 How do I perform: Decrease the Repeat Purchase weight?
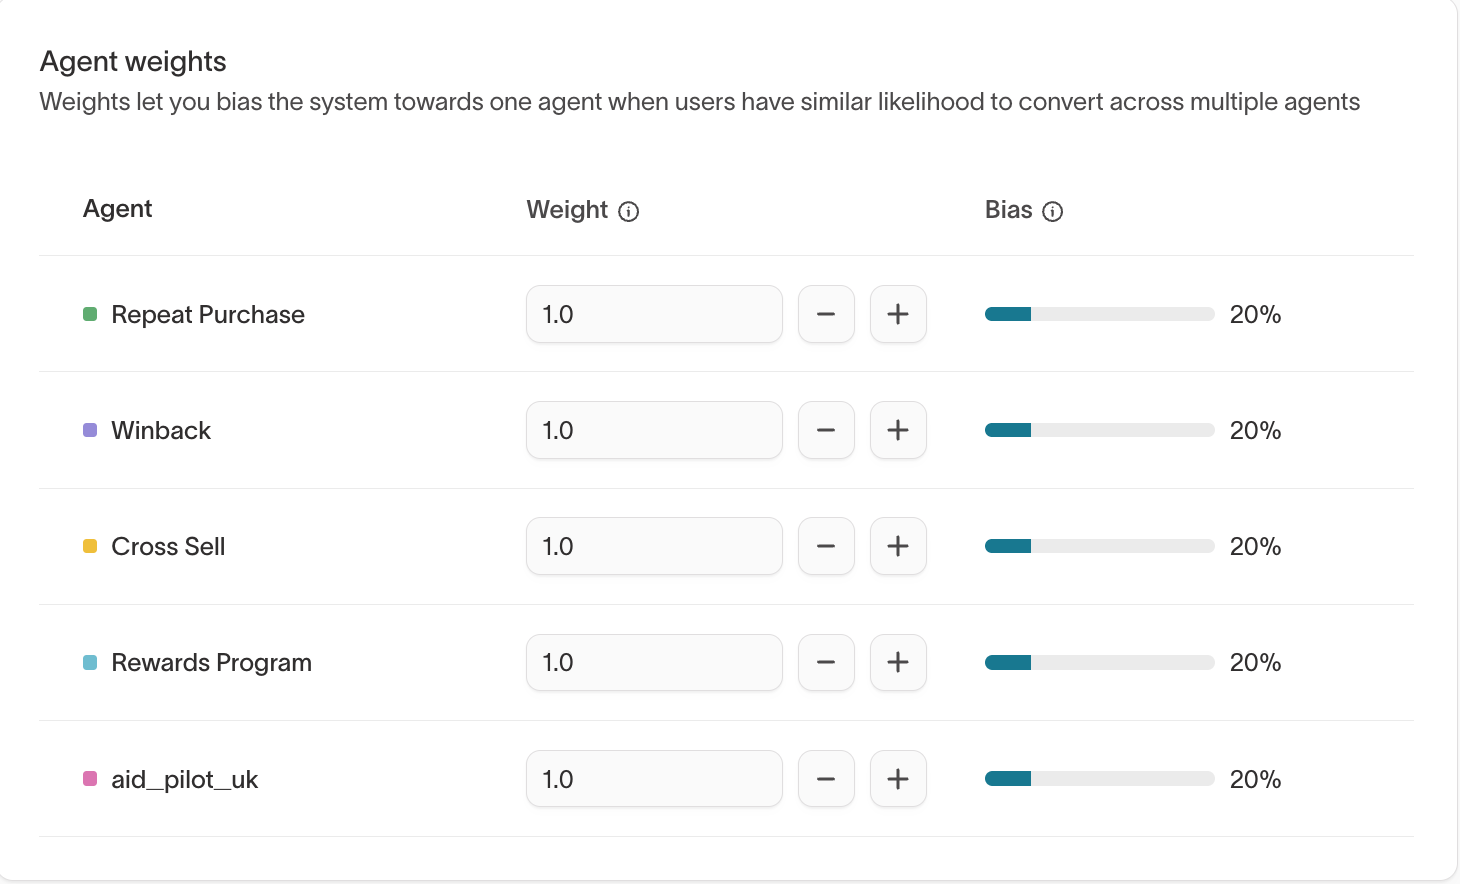pos(826,314)
